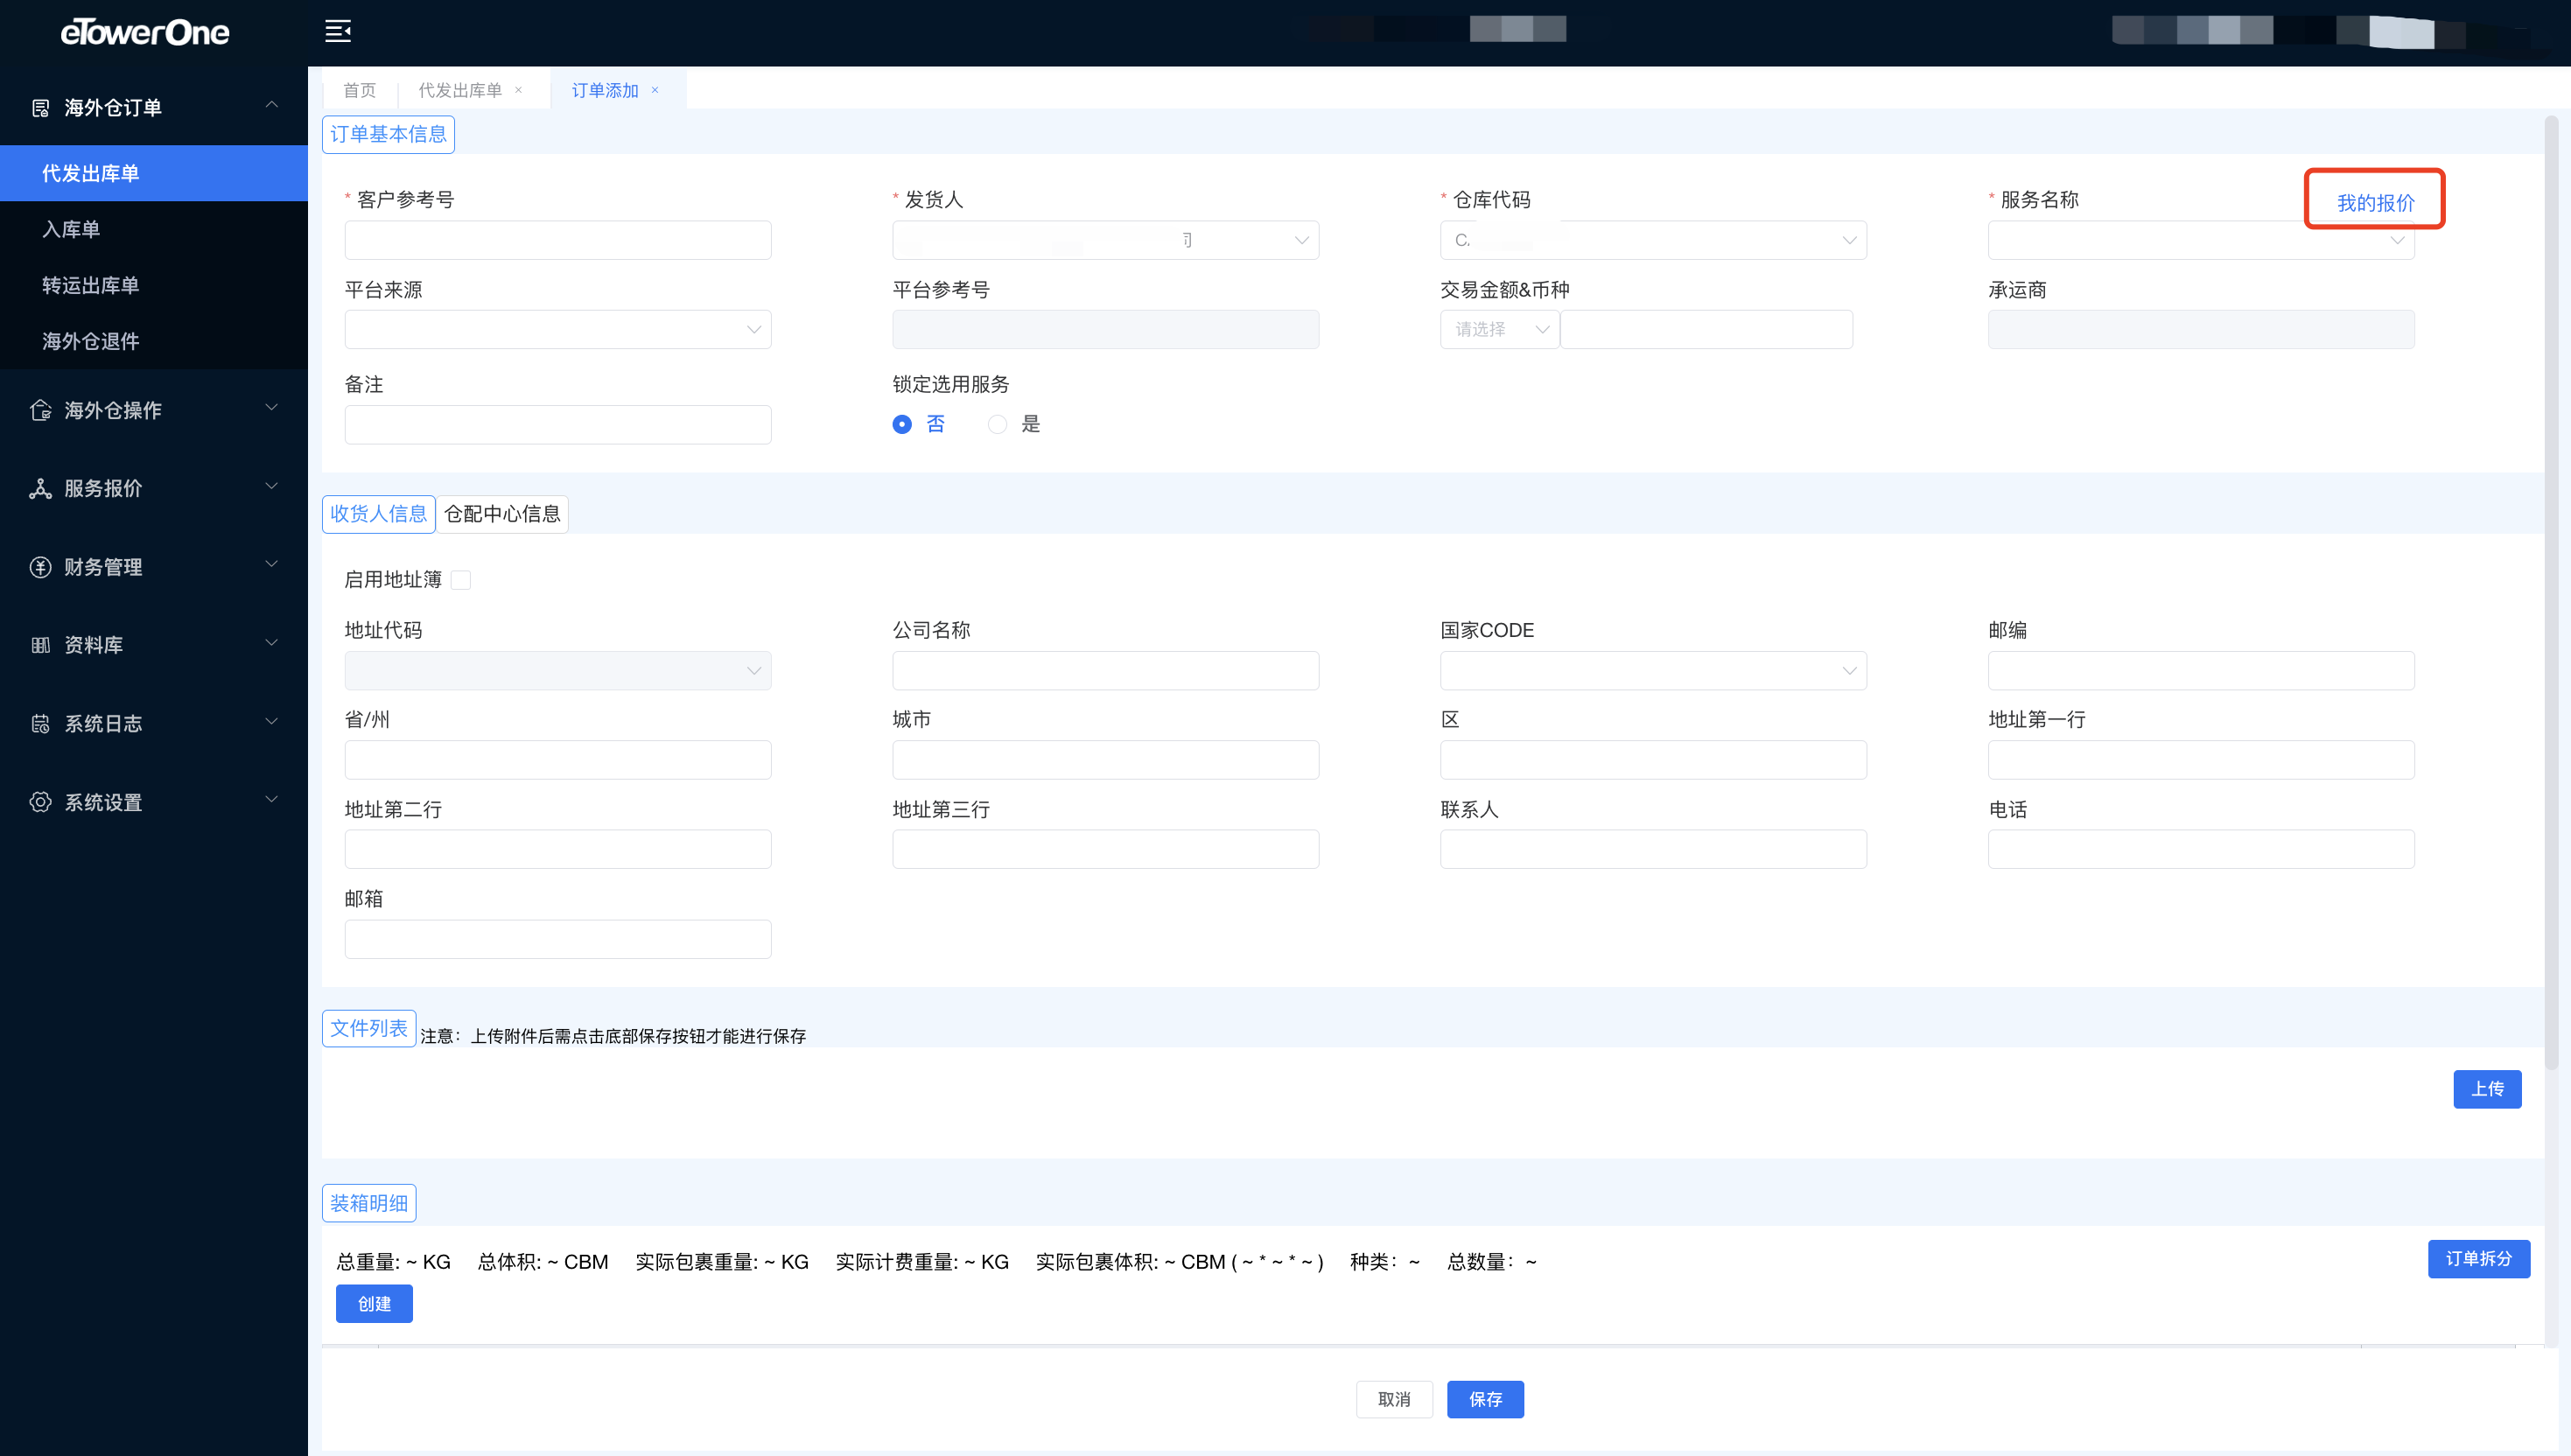Expand the 资料库 menu
Viewport: 2571px width, 1456px height.
[271, 643]
